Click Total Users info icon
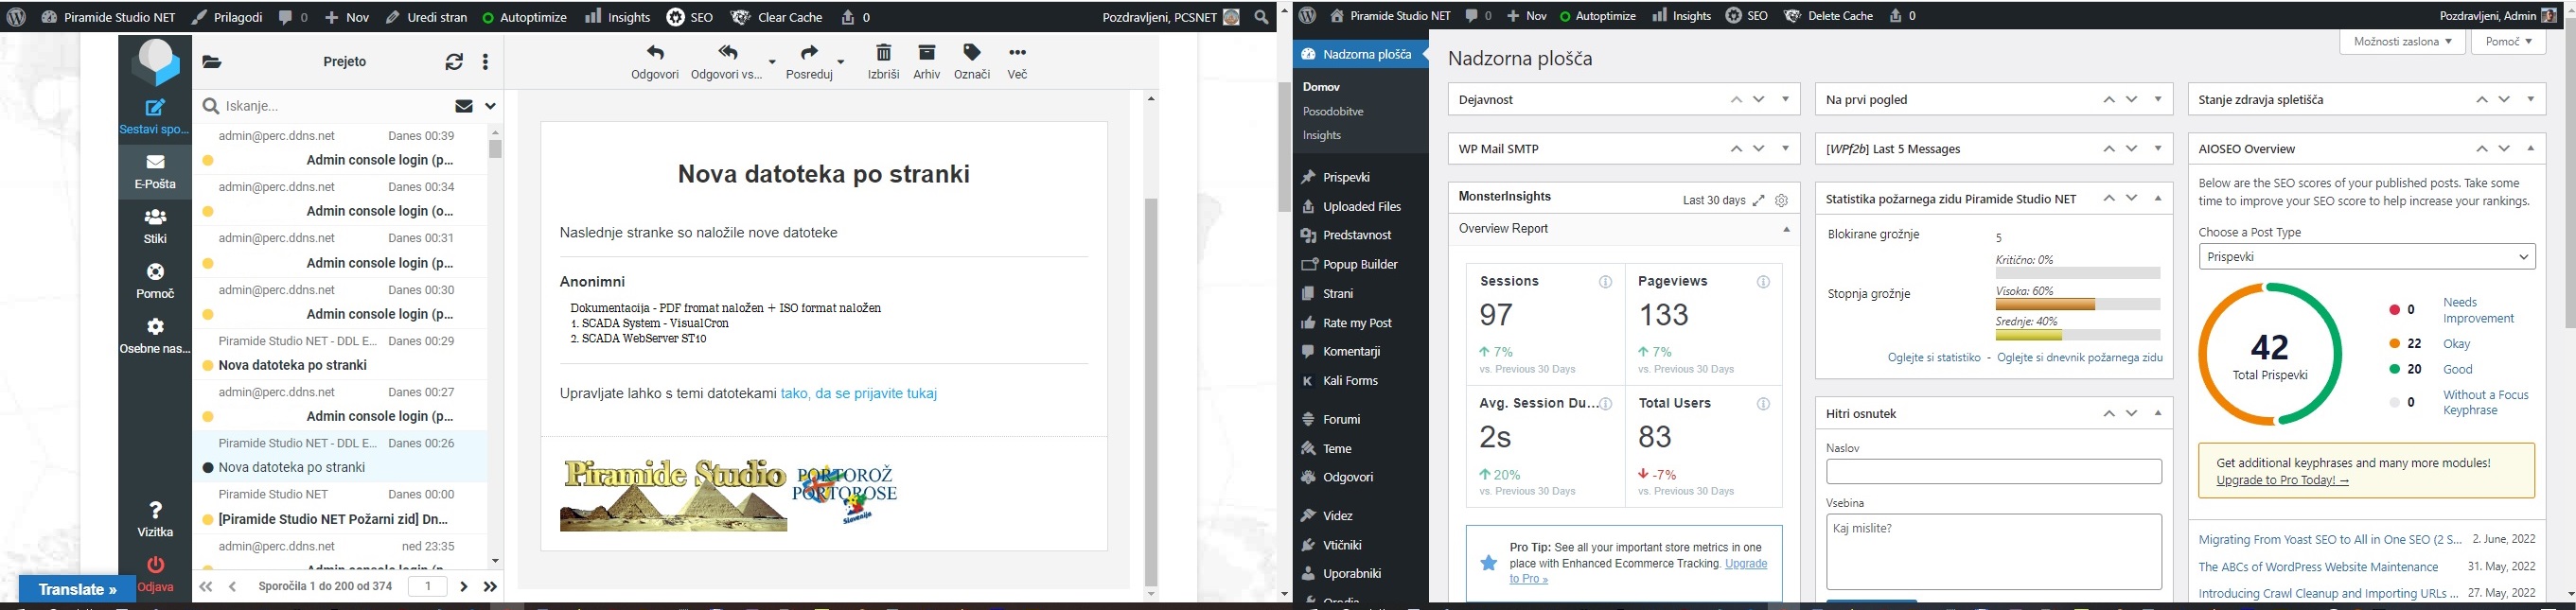2576x610 pixels. tap(1763, 404)
